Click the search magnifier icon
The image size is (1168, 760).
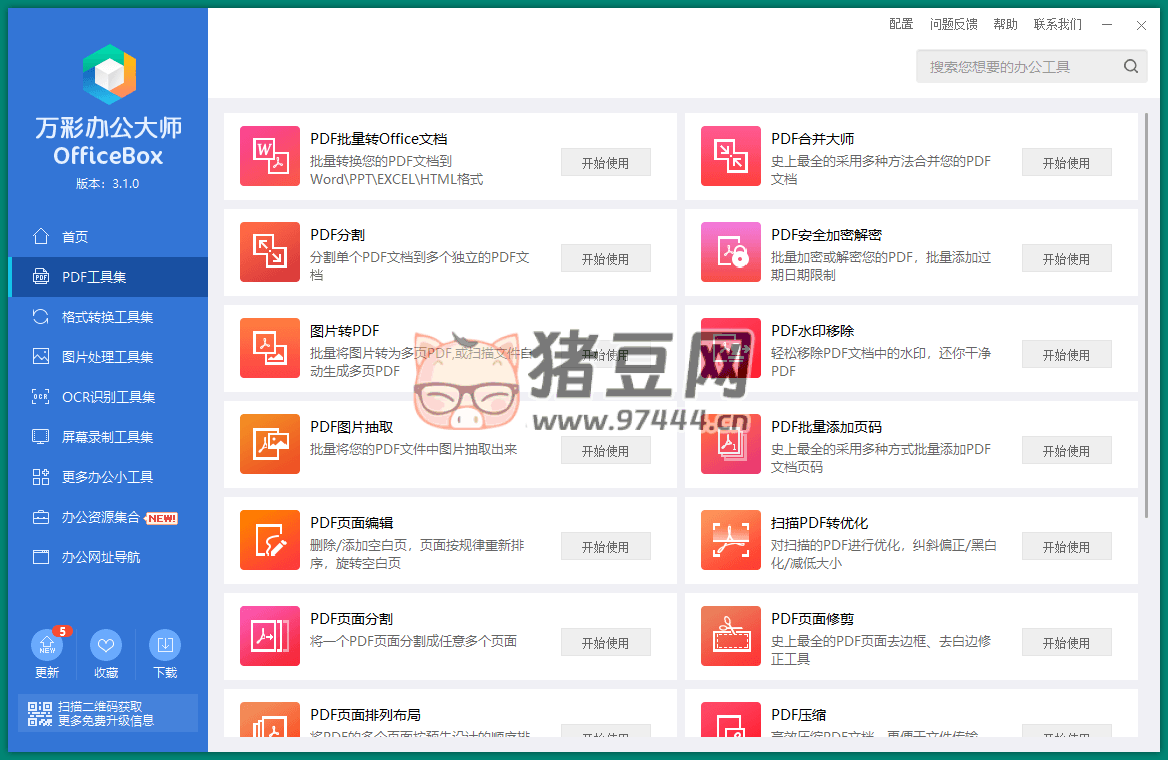[x=1130, y=67]
